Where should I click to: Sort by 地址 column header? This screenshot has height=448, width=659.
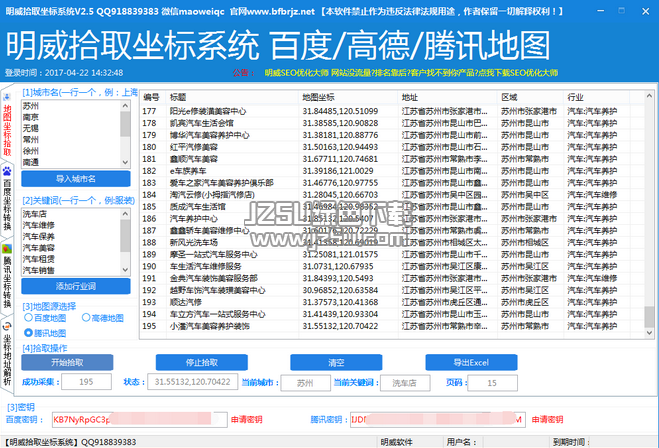pos(448,98)
